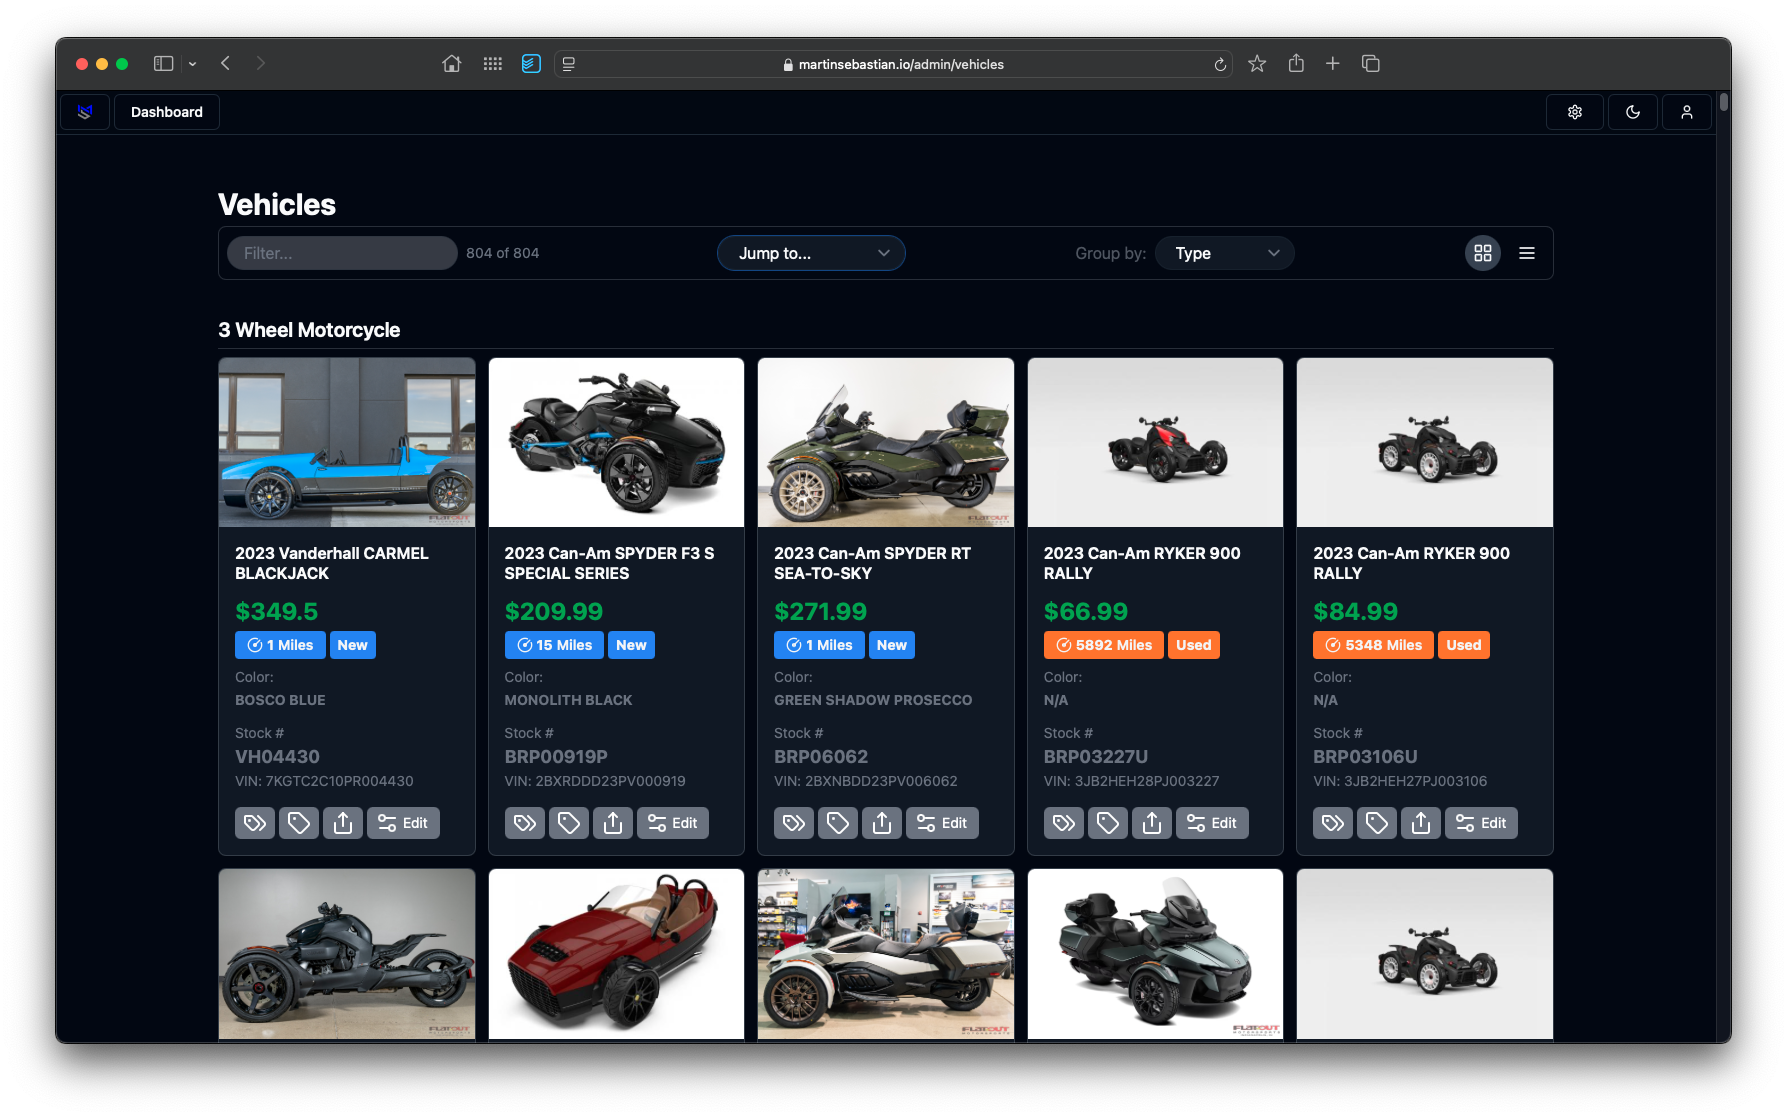Click the 804 of 804 count
The height and width of the screenshot is (1117, 1787).
pos(502,253)
